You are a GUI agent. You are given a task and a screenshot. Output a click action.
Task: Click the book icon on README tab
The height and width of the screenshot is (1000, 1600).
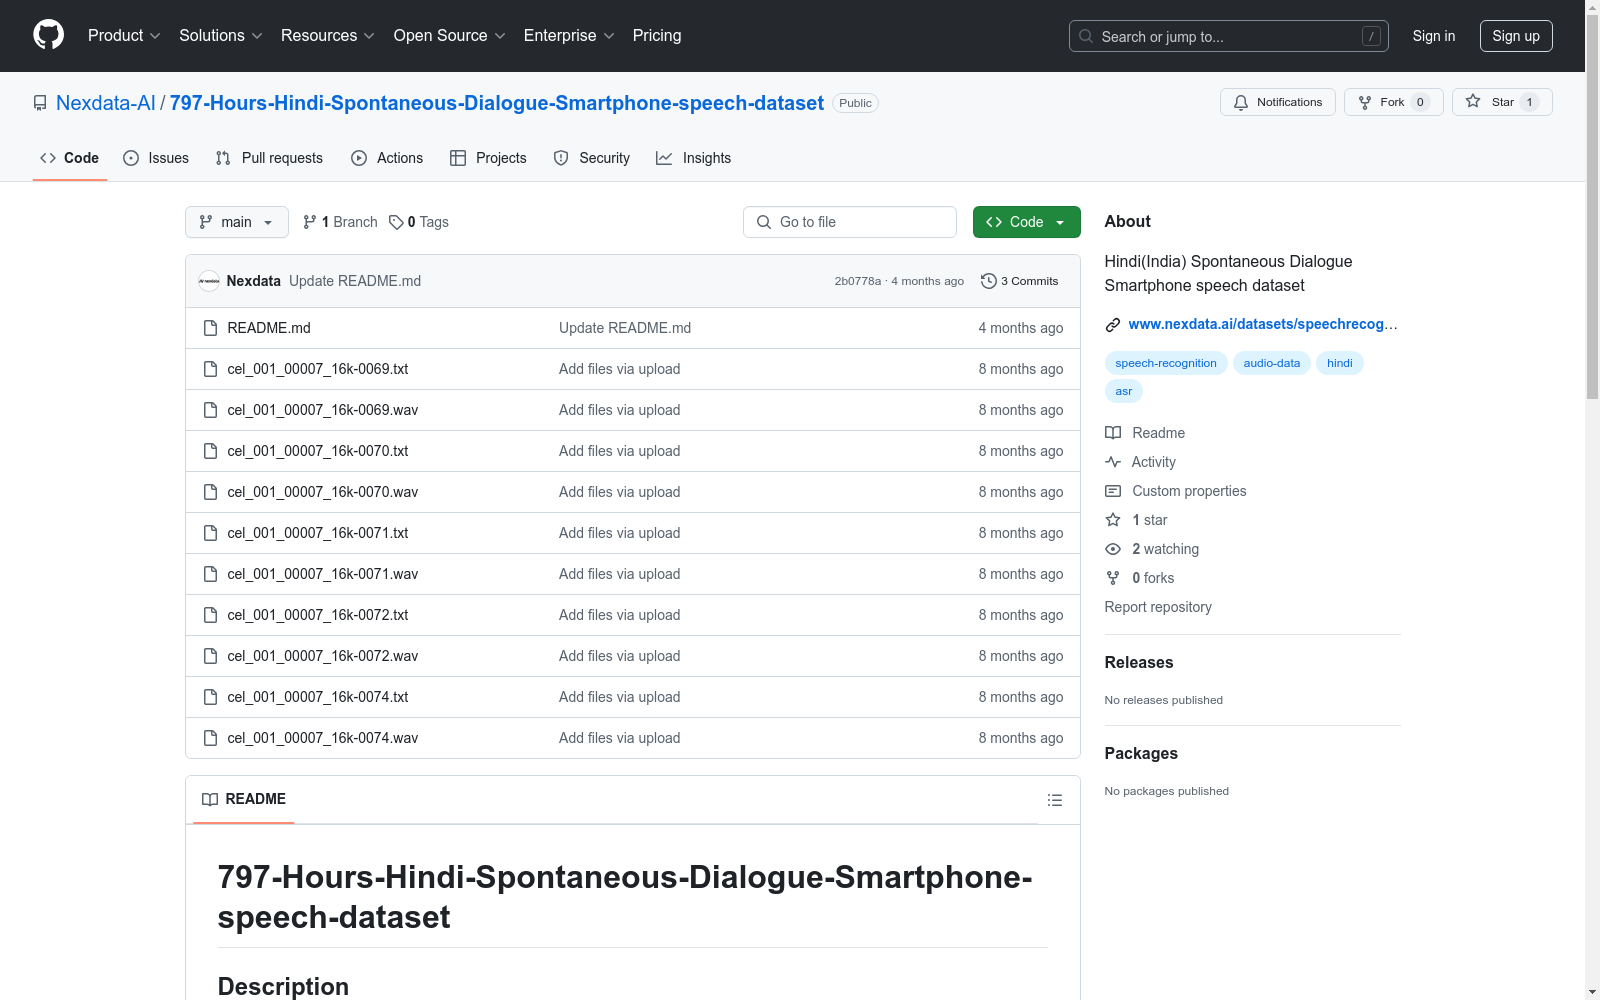point(210,799)
